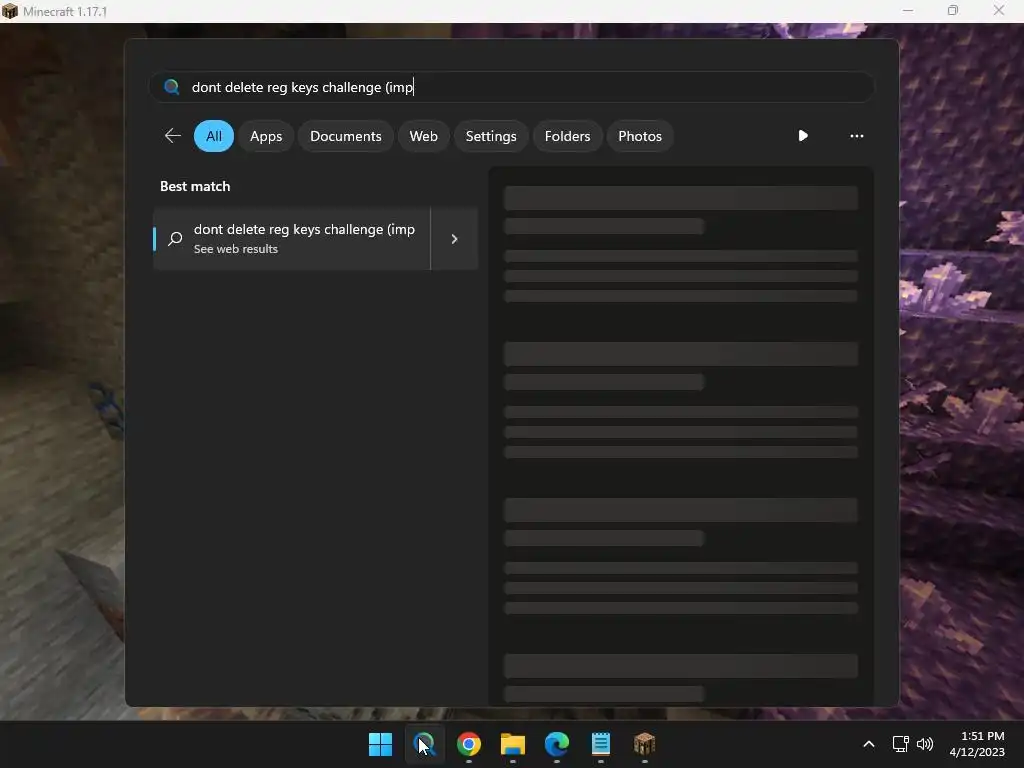Switch to the Settings filter tab
The width and height of the screenshot is (1024, 768).
(x=490, y=136)
